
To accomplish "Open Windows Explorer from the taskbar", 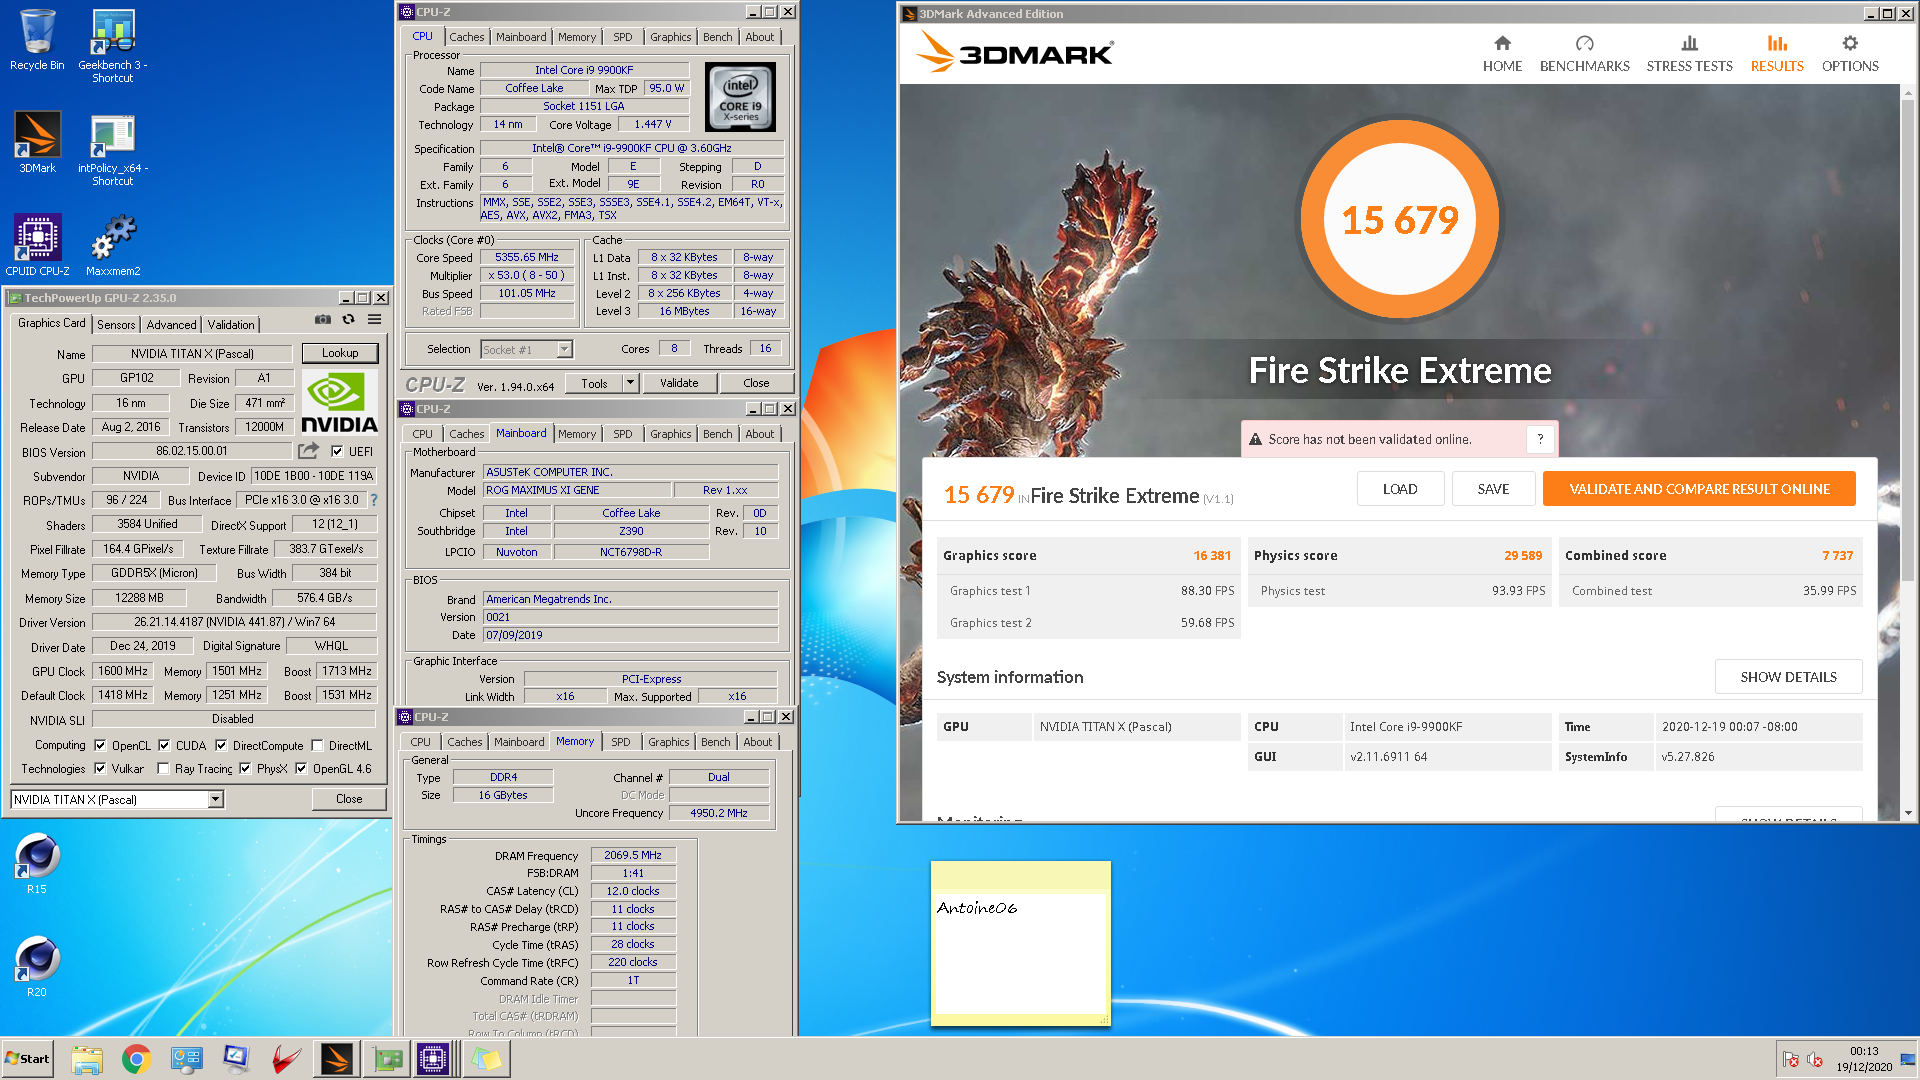I will click(87, 1059).
